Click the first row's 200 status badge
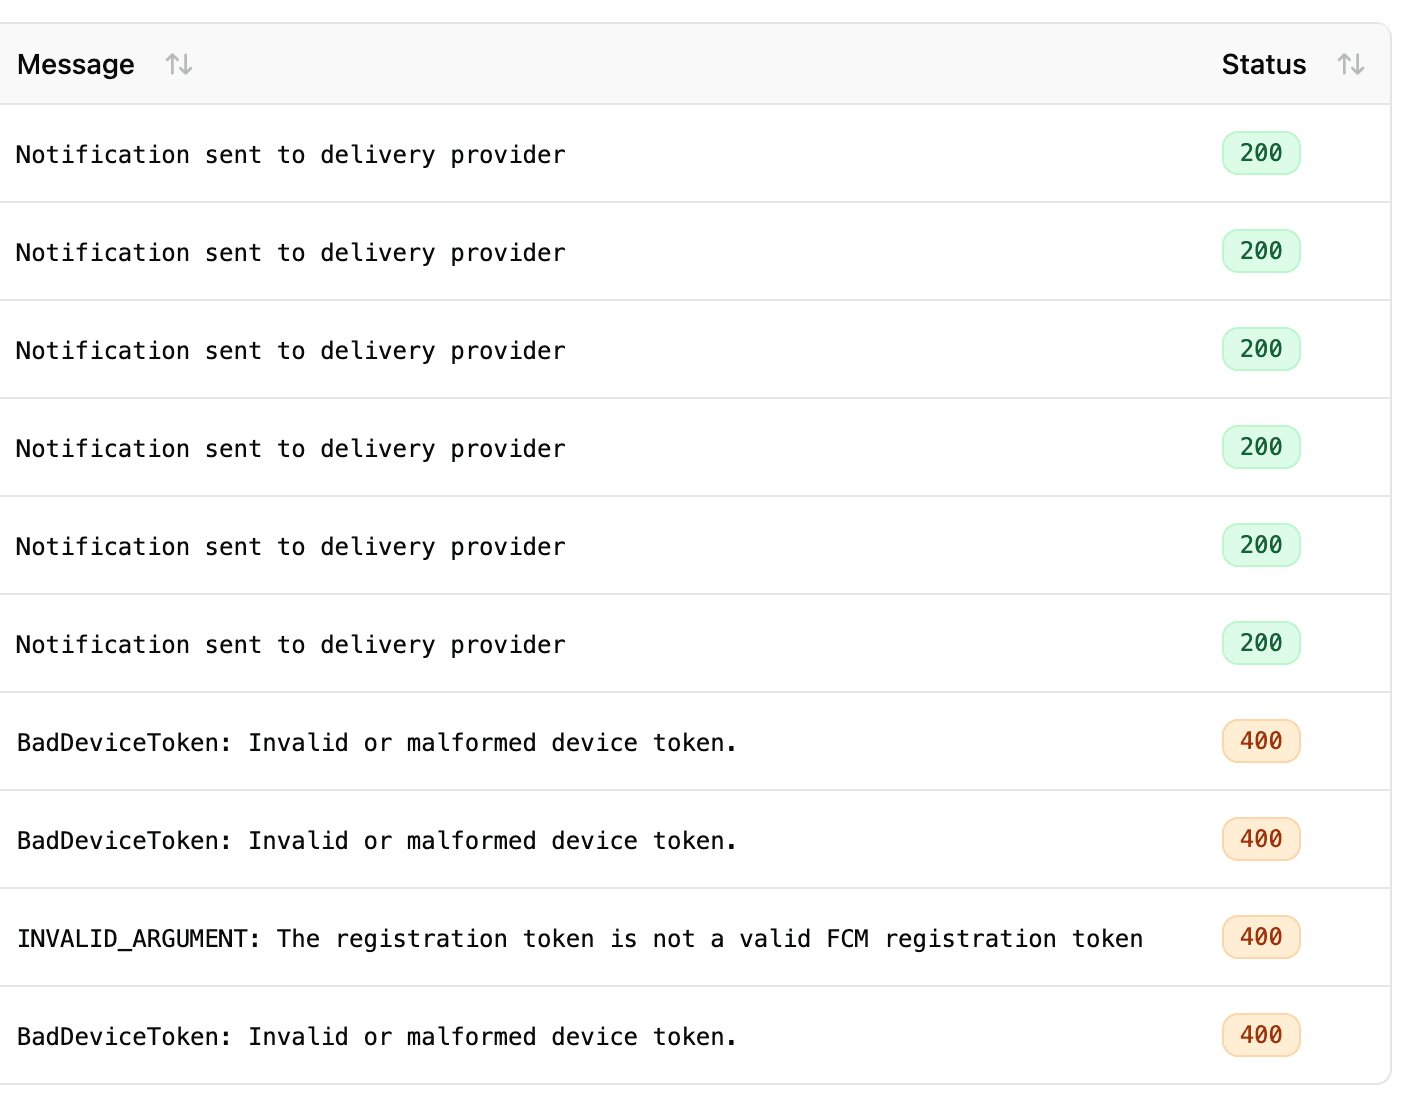 1261,153
